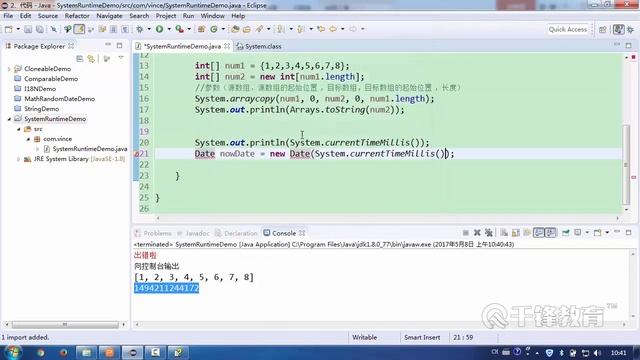
Task: Click the New Java Package icon
Action: click(x=201, y=29)
